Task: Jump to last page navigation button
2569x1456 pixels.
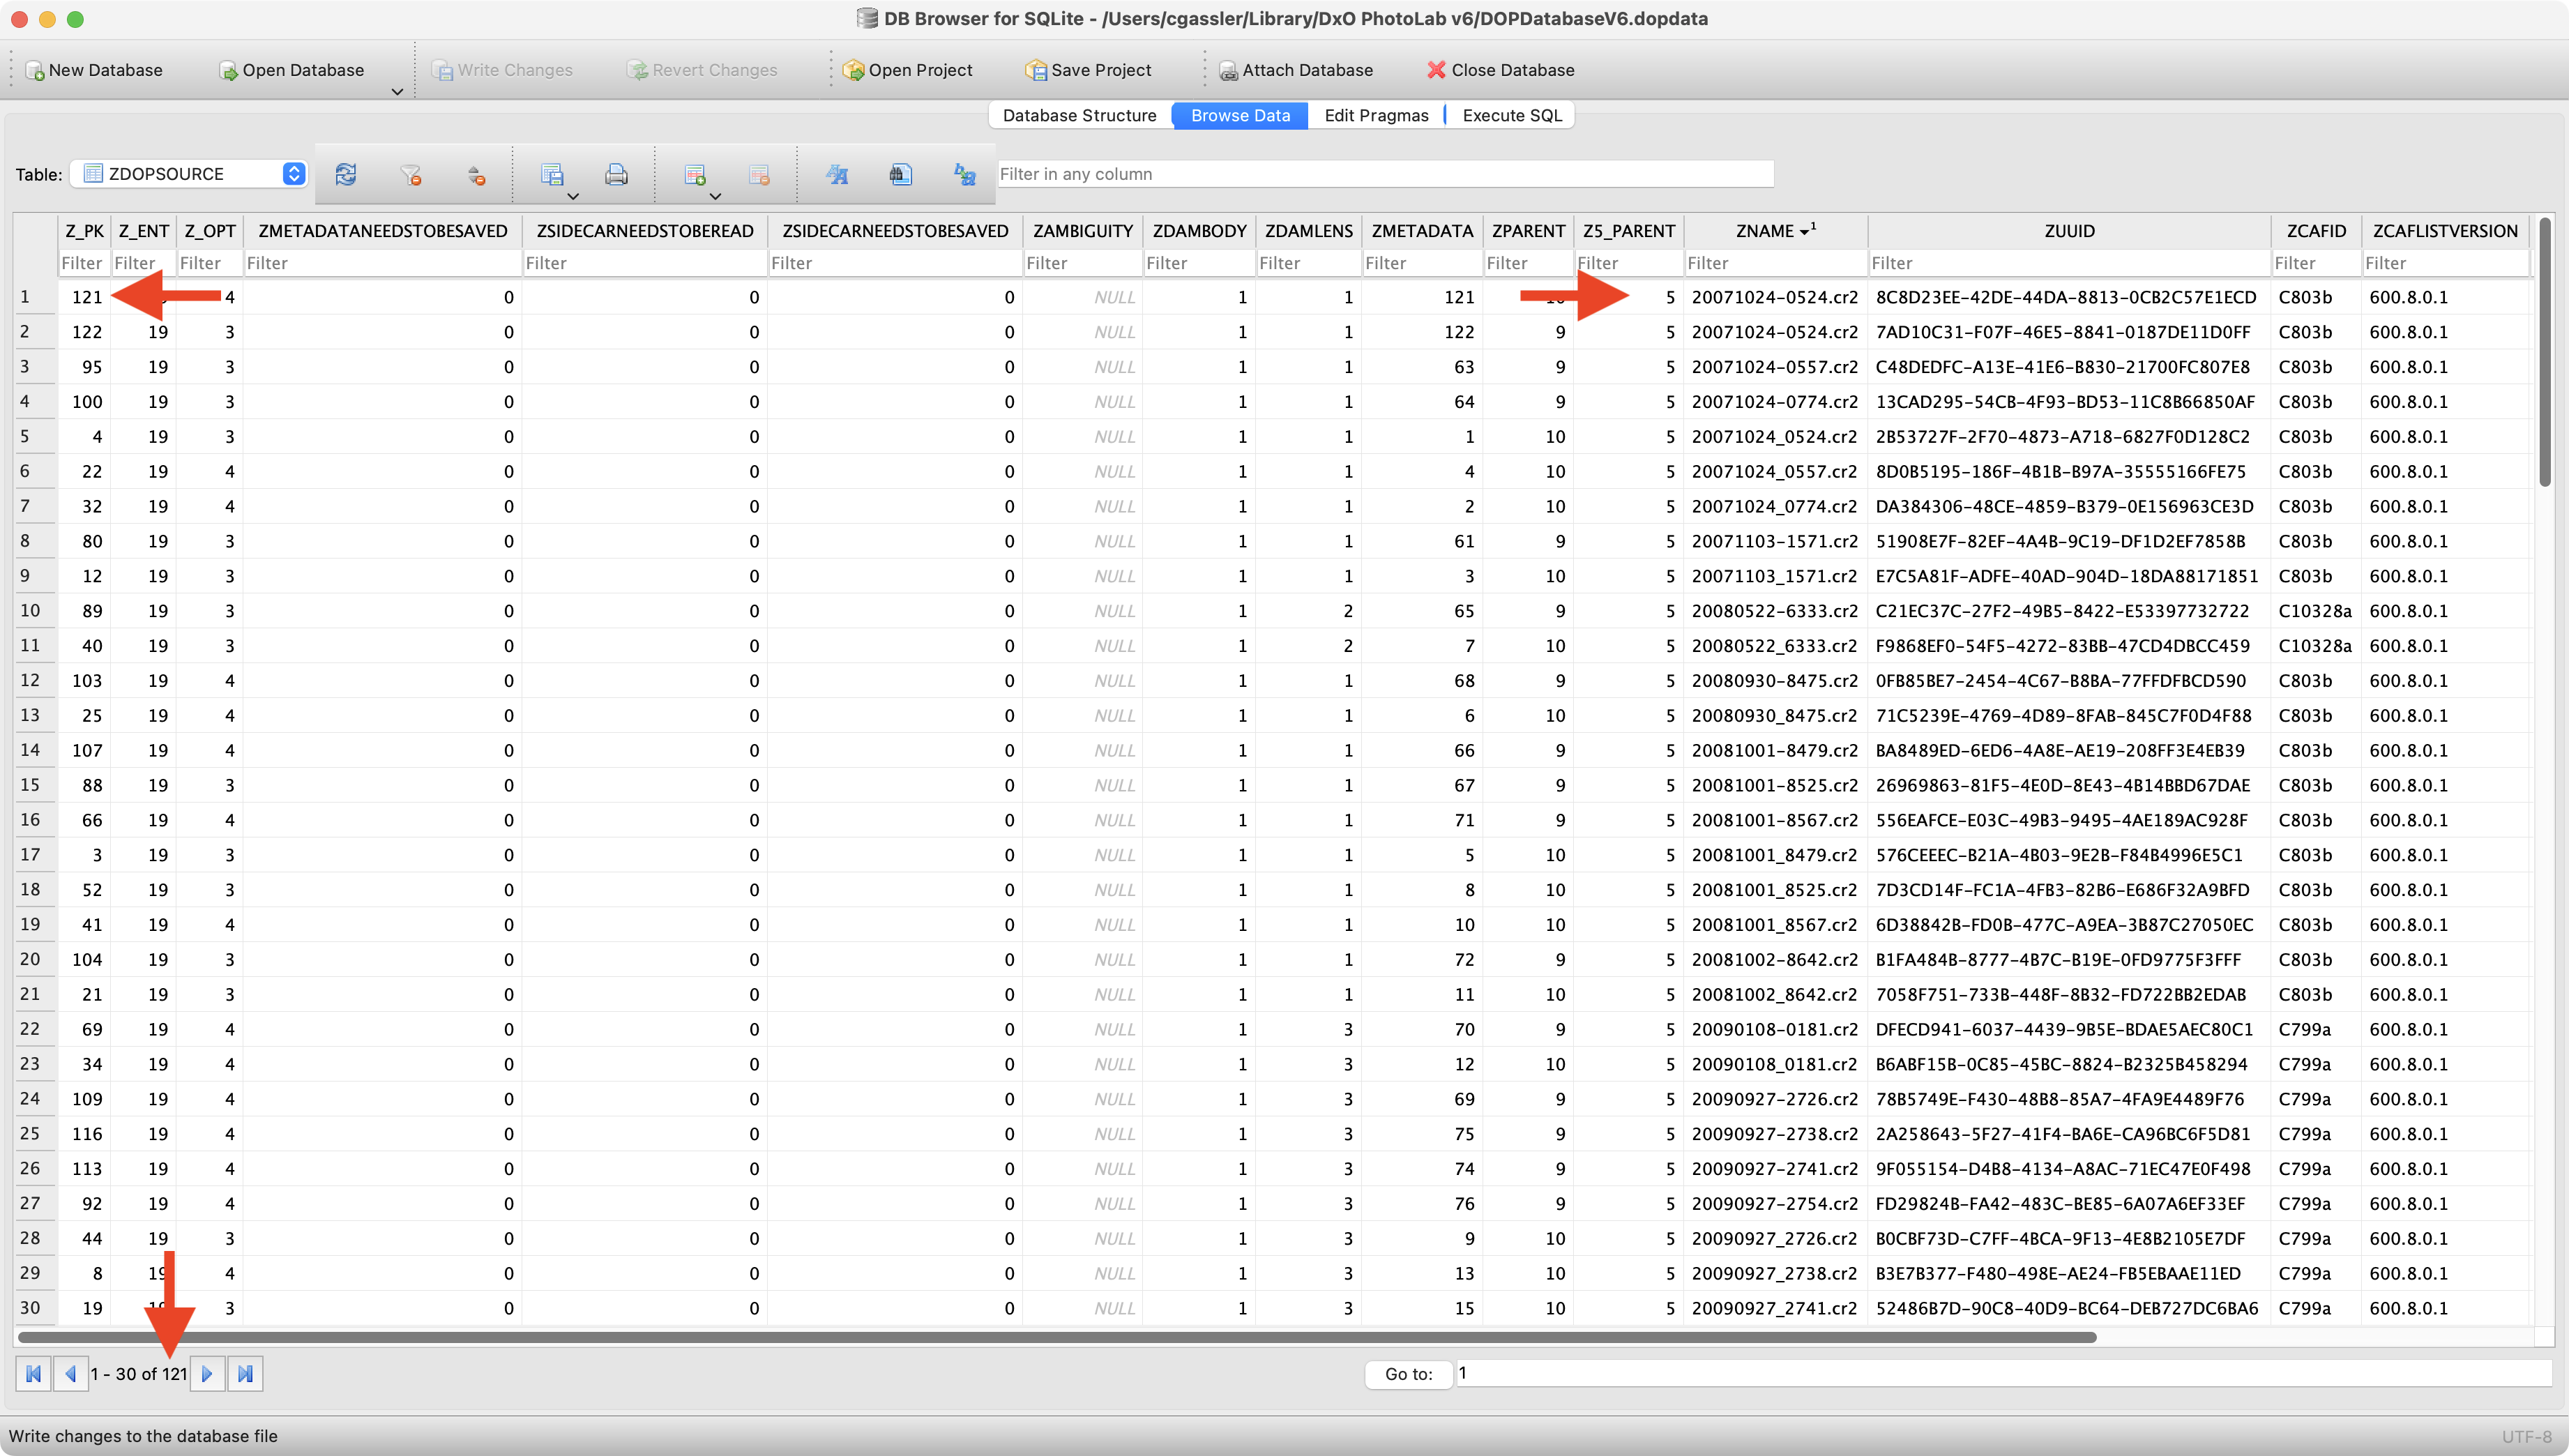Action: (245, 1374)
